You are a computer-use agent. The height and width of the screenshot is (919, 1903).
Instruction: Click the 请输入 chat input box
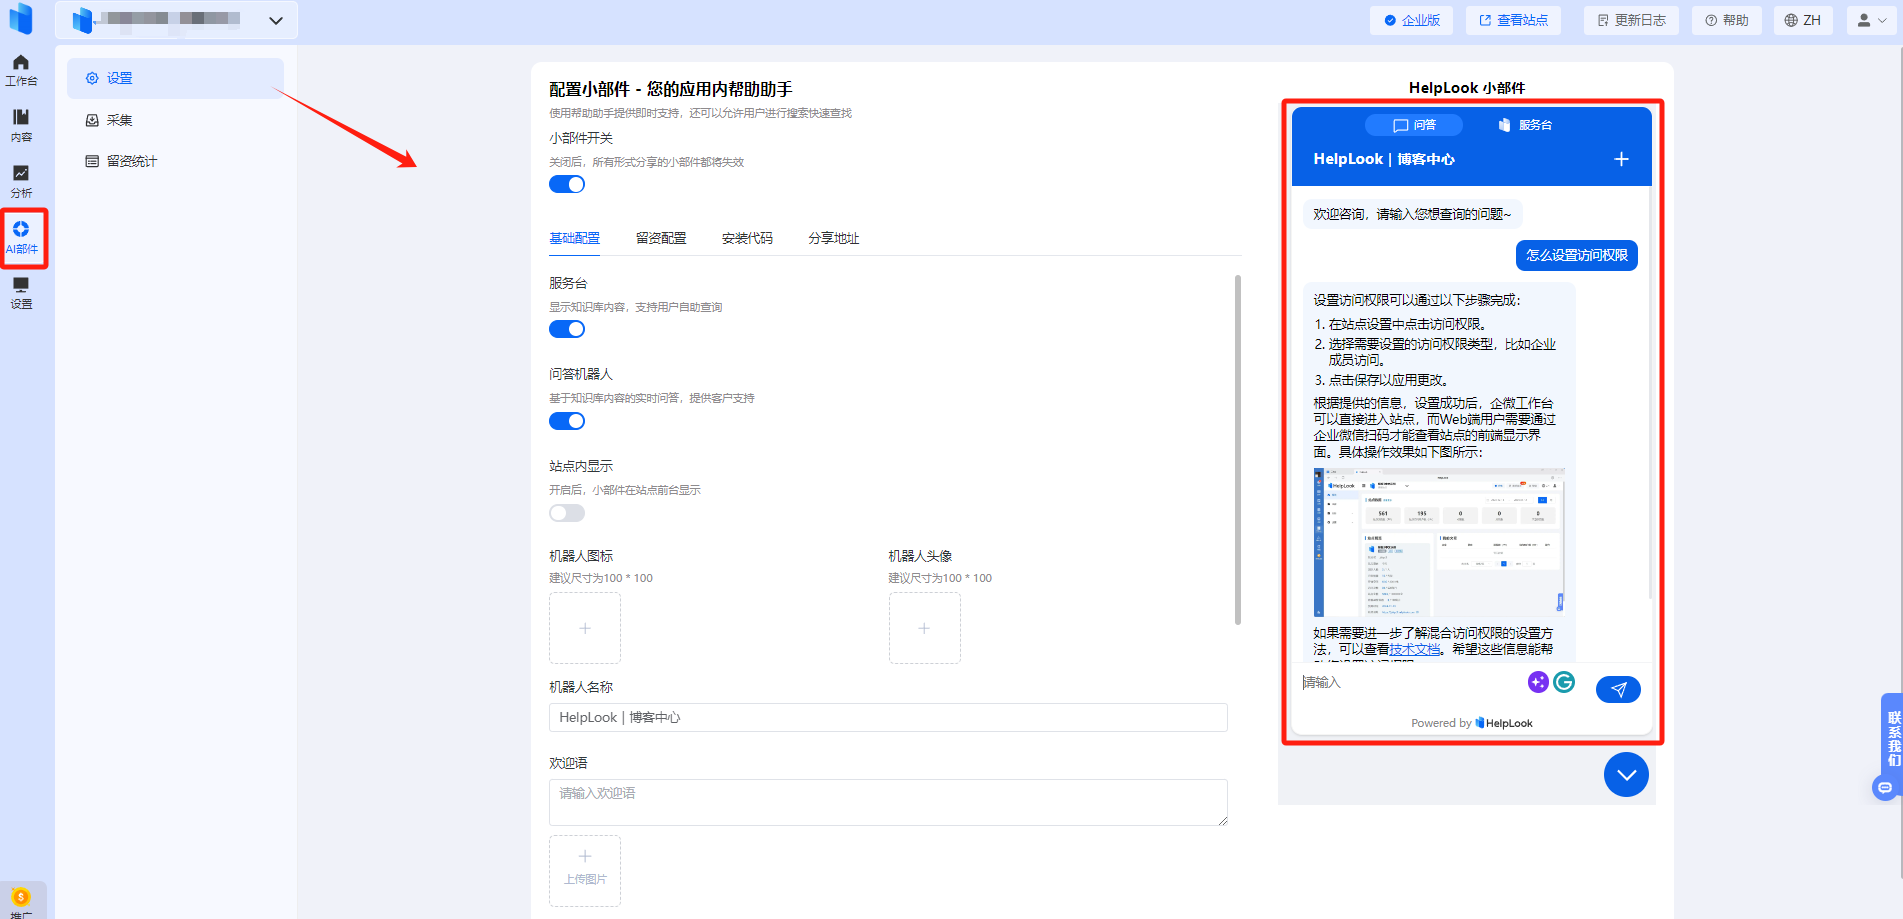[x=1410, y=682]
